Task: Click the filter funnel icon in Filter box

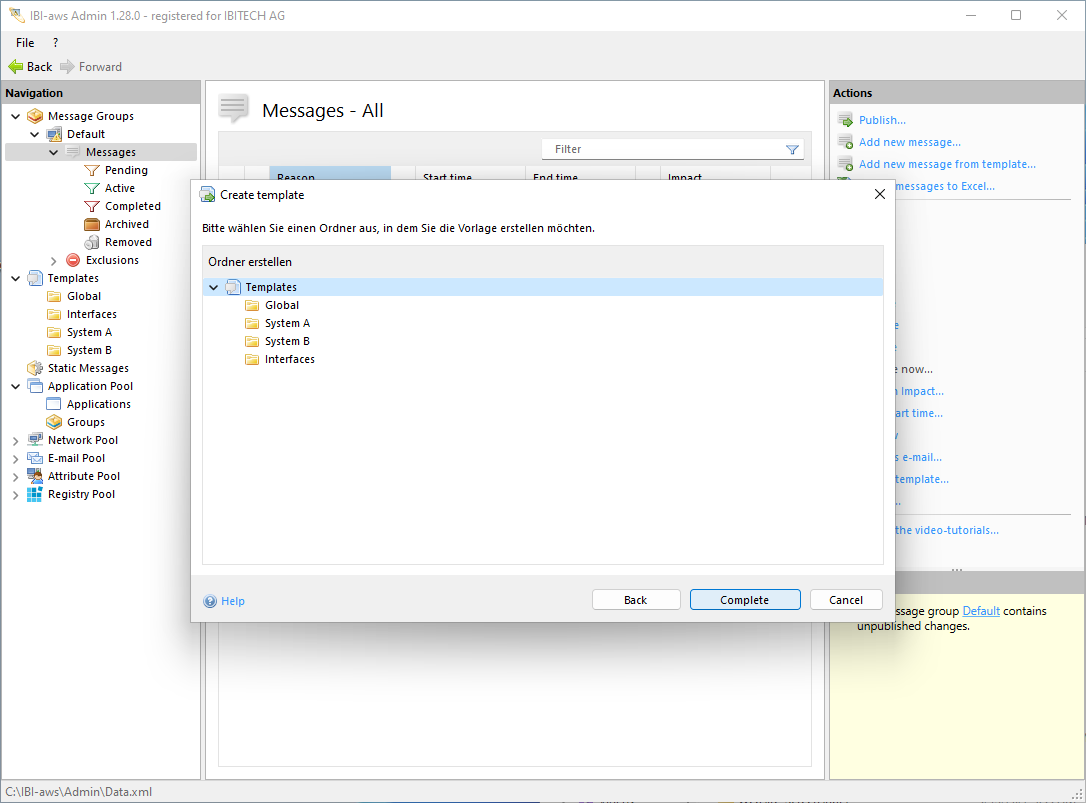Action: pyautogui.click(x=792, y=149)
